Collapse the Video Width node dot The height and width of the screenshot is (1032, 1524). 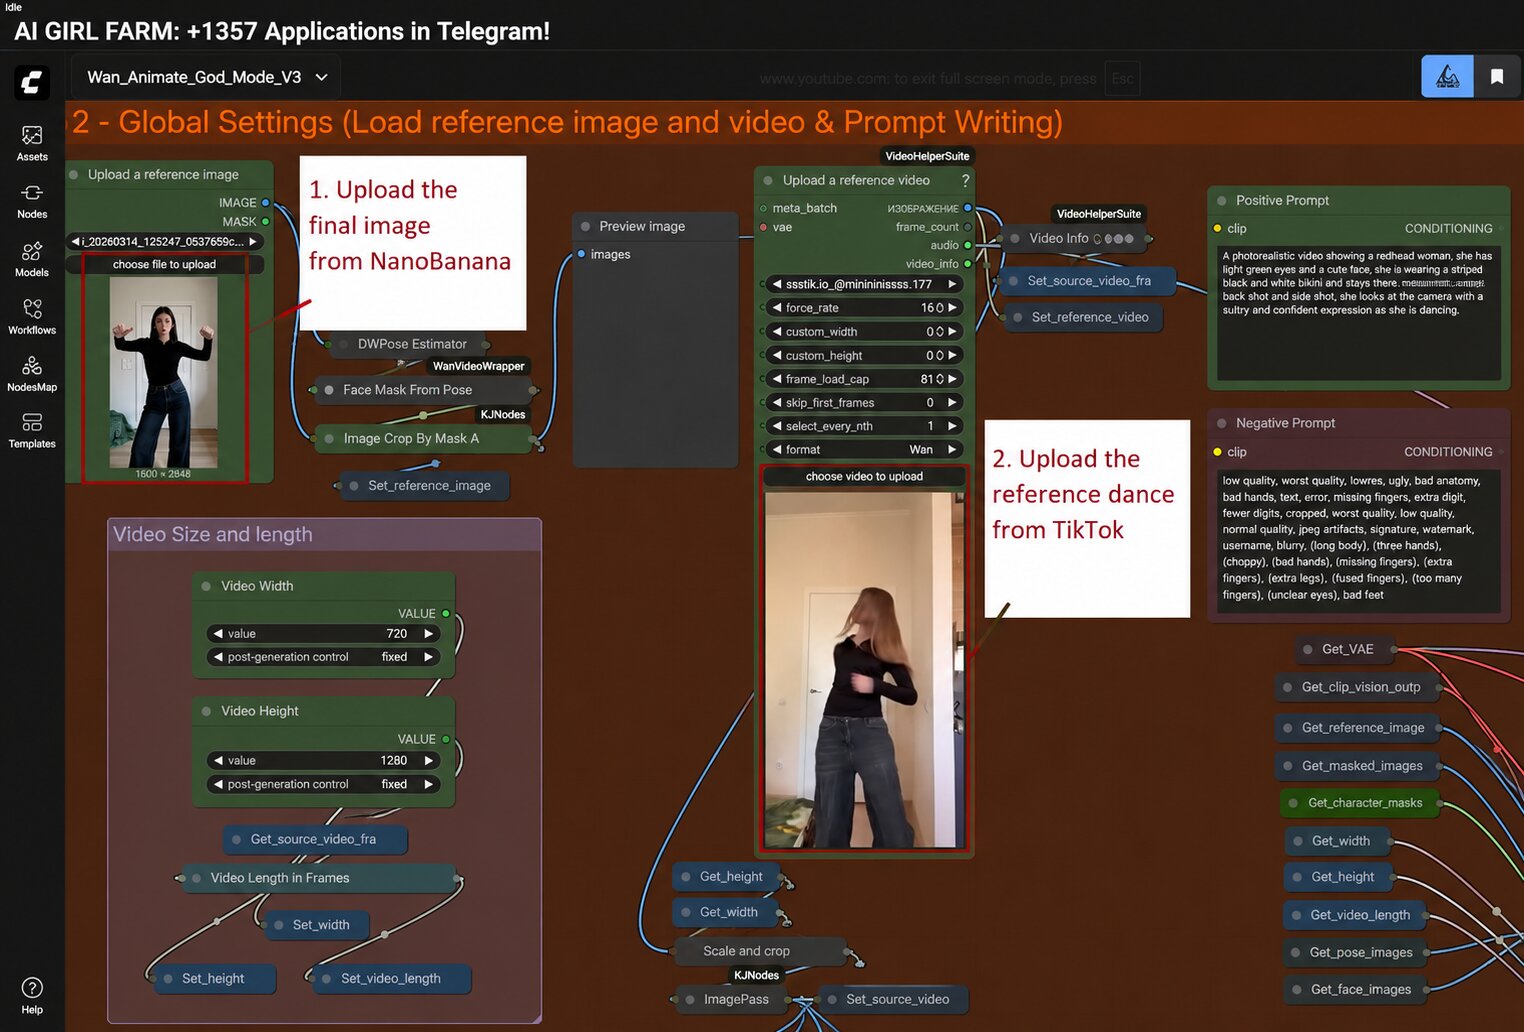point(206,586)
